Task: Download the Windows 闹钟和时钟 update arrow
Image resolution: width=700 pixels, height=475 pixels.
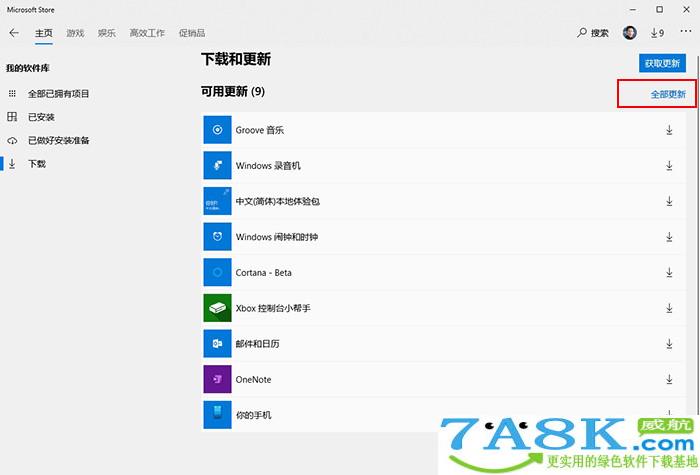Action: point(669,237)
